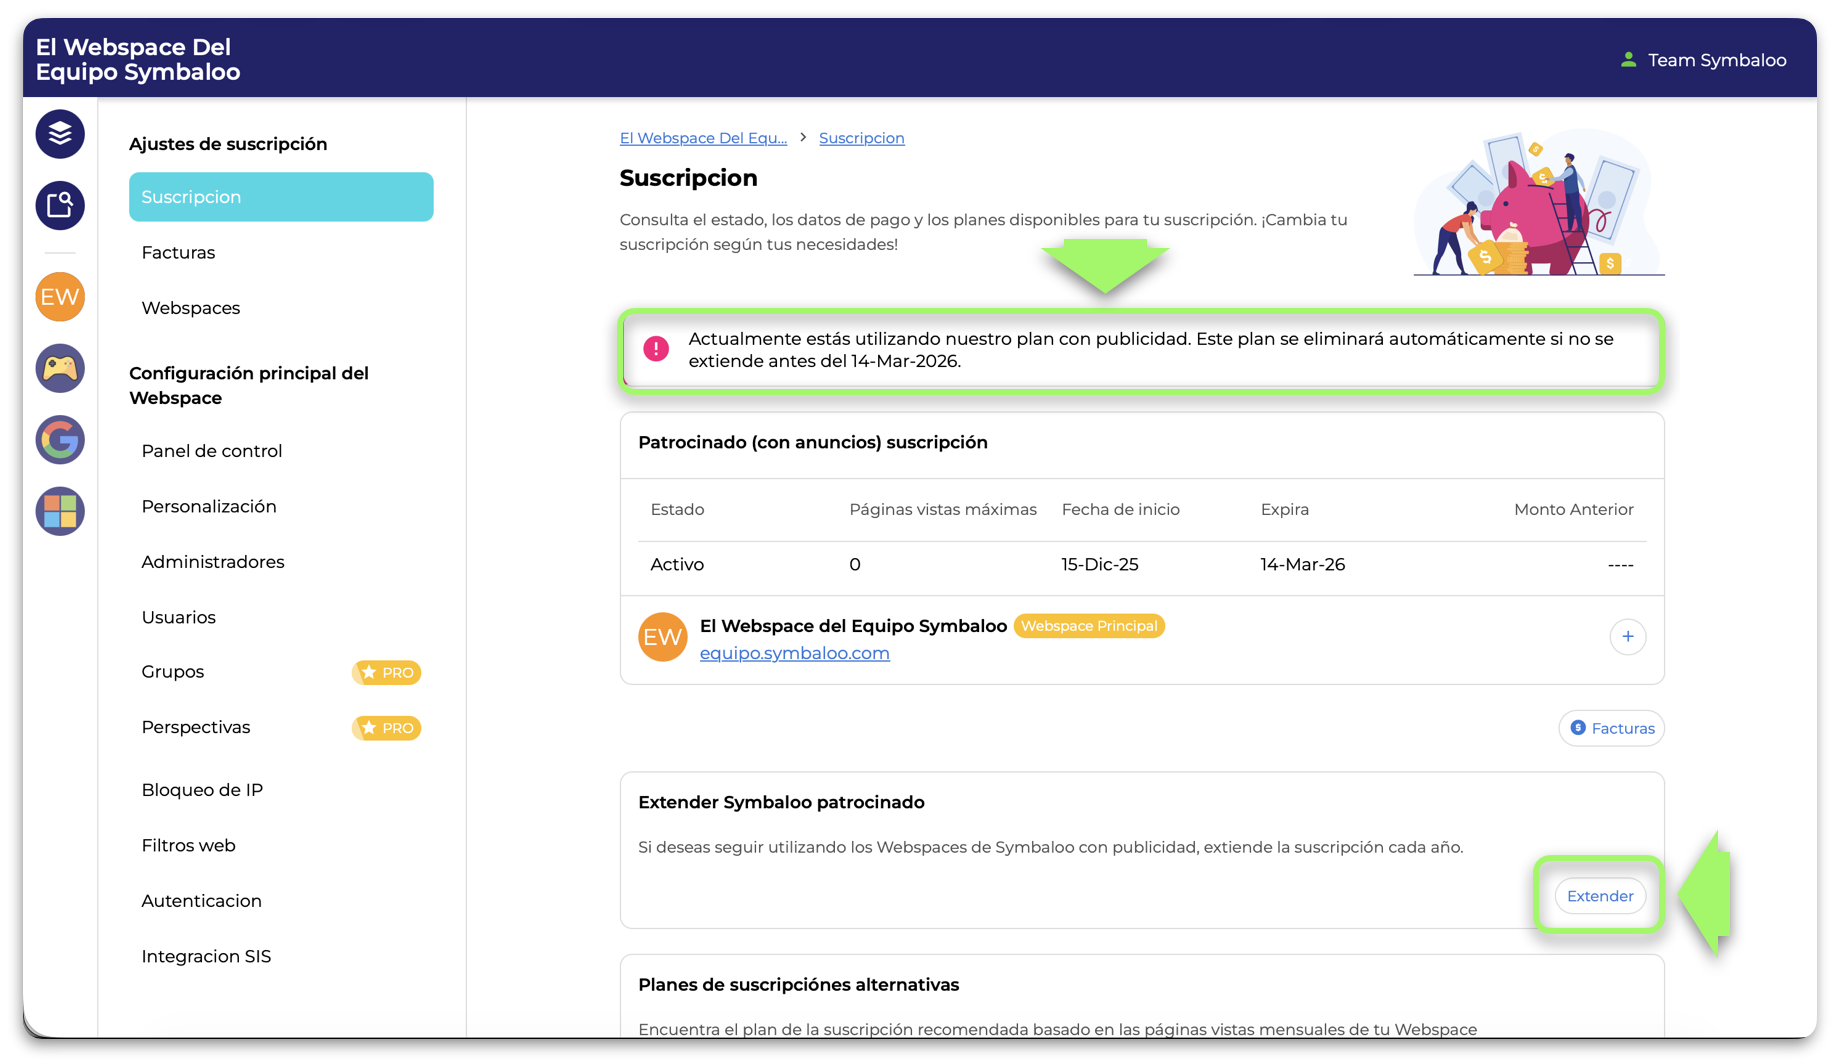The height and width of the screenshot is (1060, 1838).
Task: Open Integracion SIS settings
Action: [206, 957]
